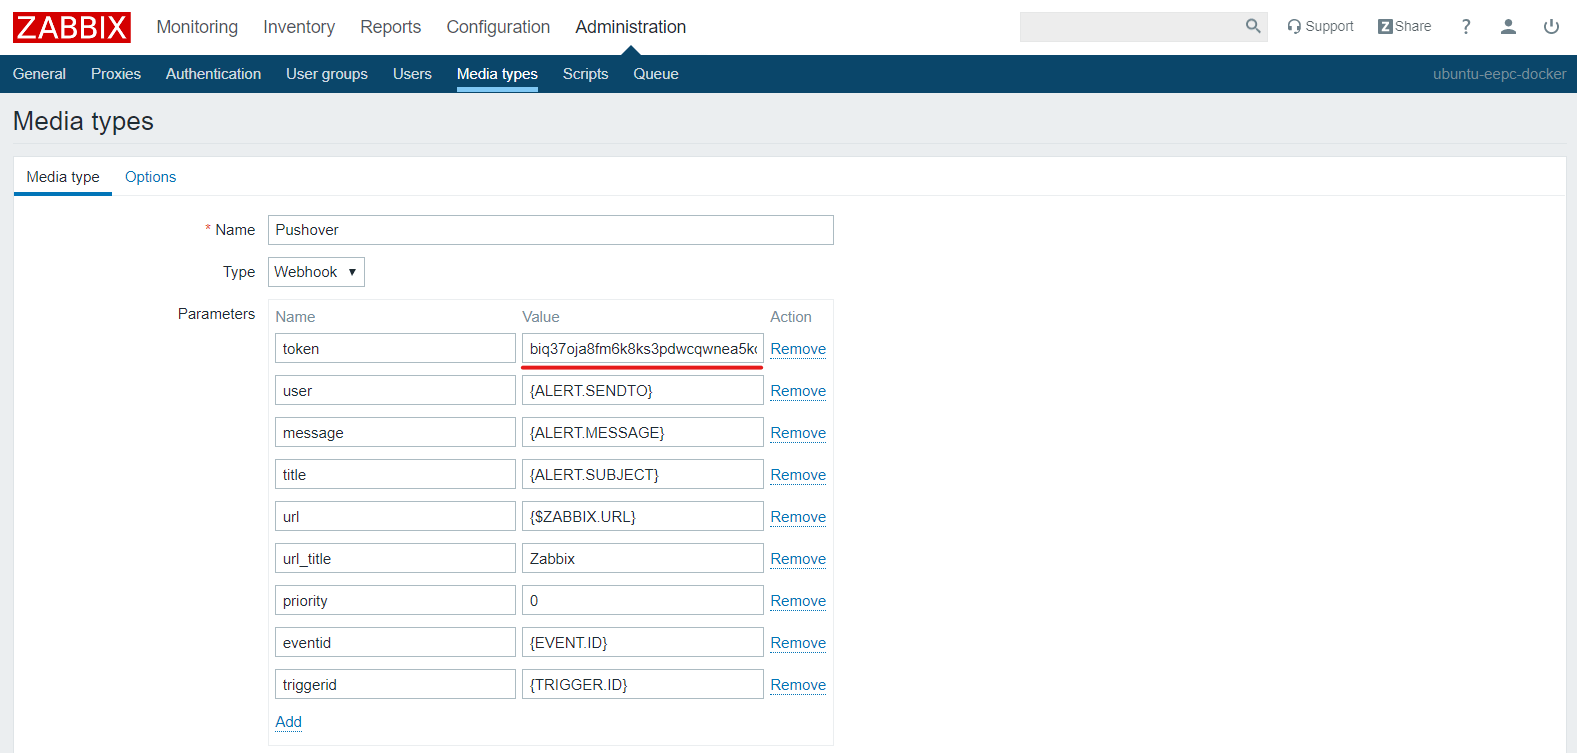Click the logout power icon

tap(1551, 27)
